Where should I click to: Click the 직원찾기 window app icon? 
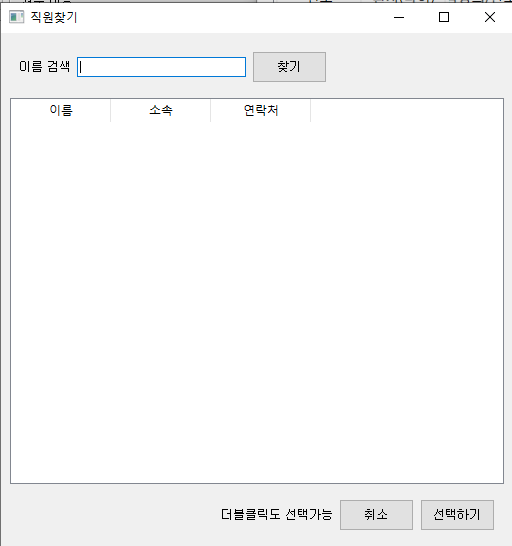coord(16,17)
